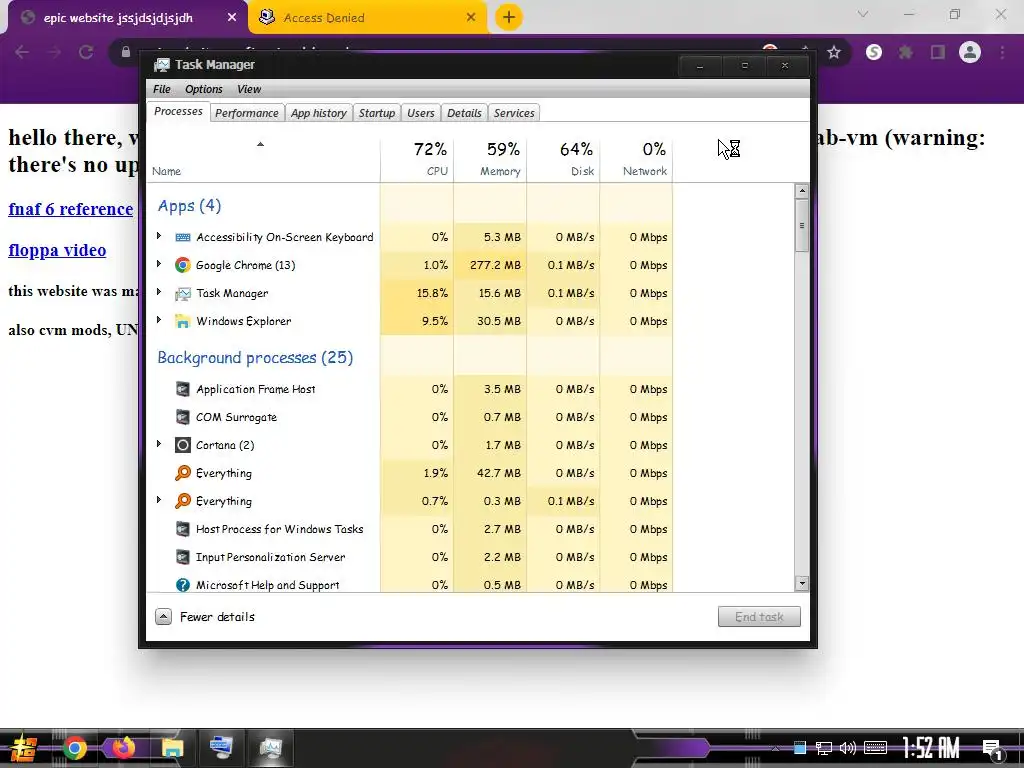
Task: Open the notification center icon
Action: click(992, 749)
